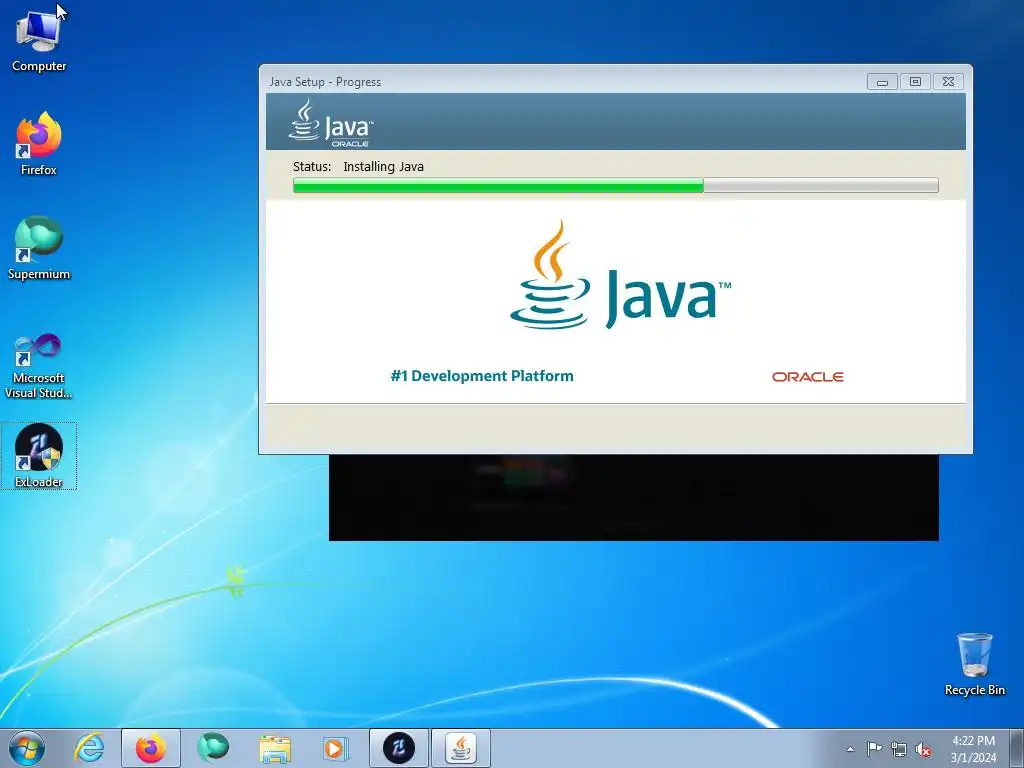
Task: Click the 'Java Setup - Progress' title bar
Action: [562, 82]
